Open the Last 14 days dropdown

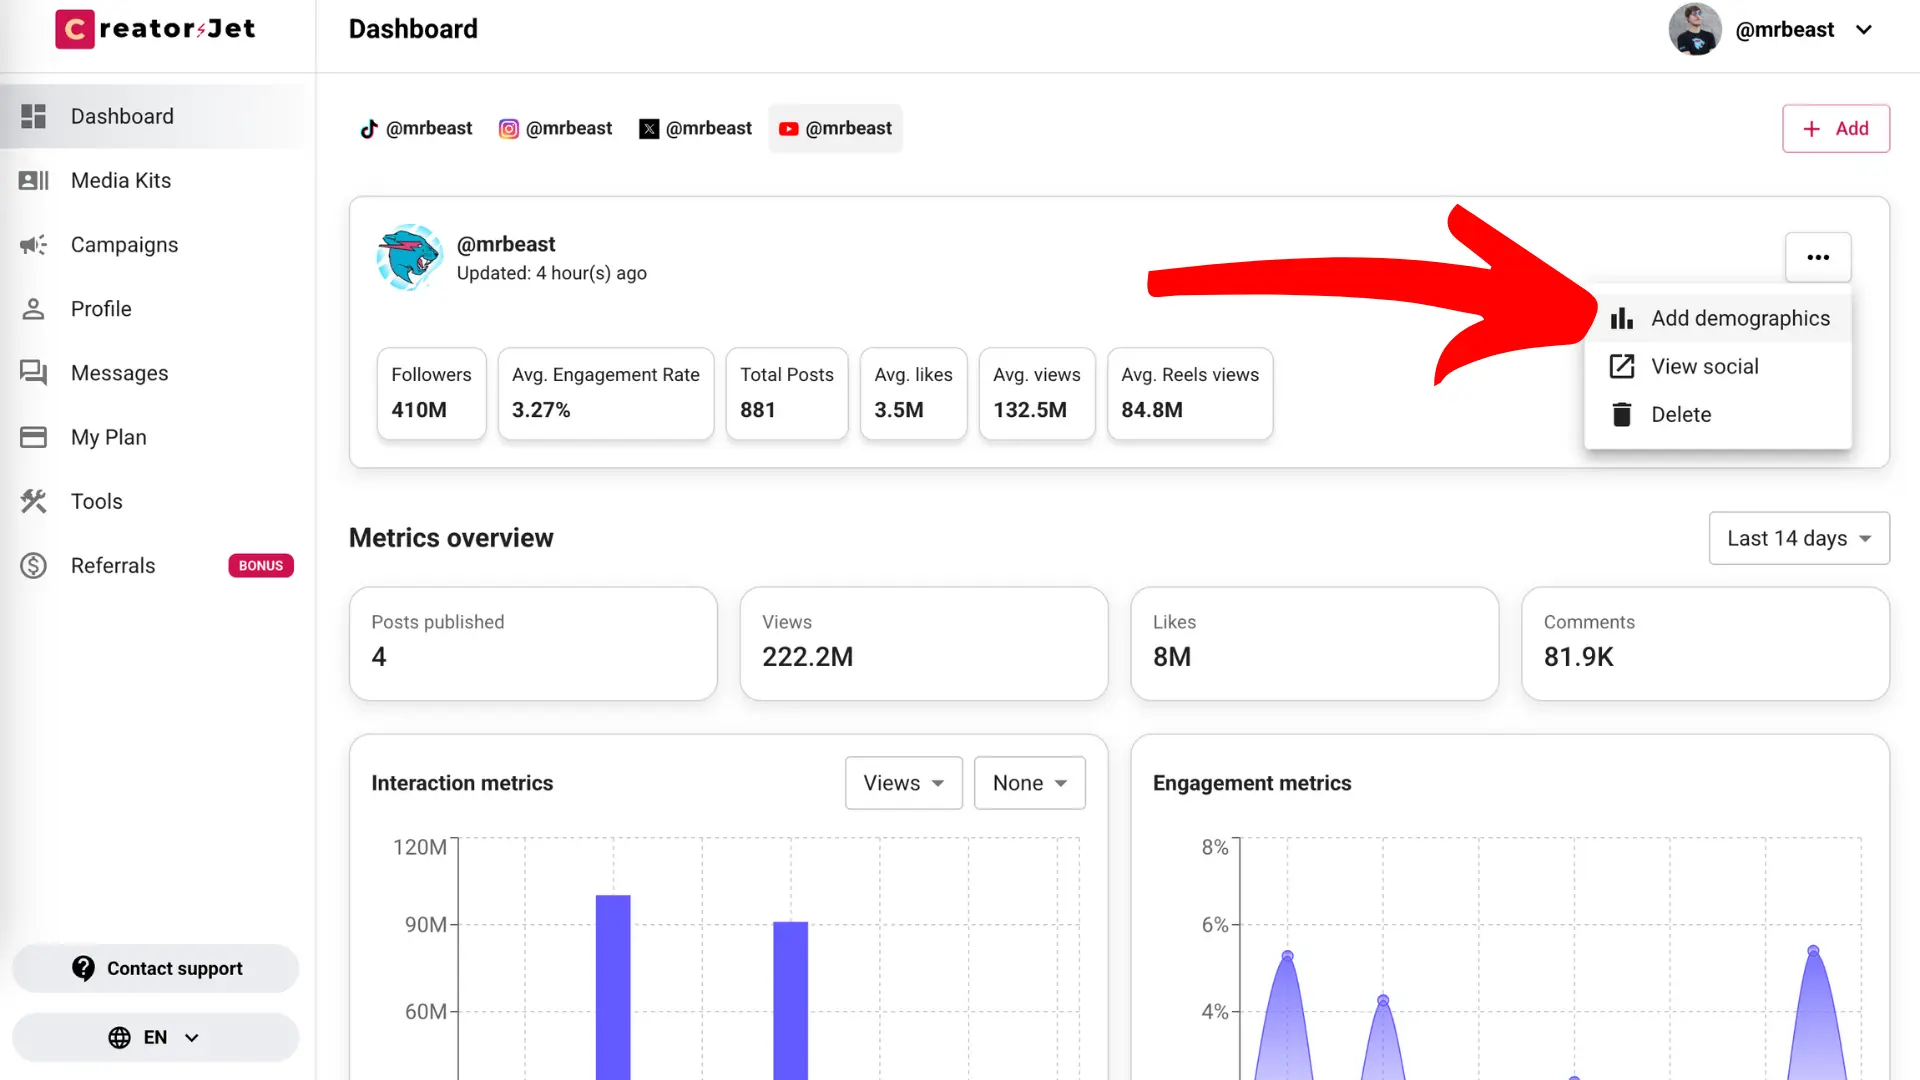pos(1799,538)
